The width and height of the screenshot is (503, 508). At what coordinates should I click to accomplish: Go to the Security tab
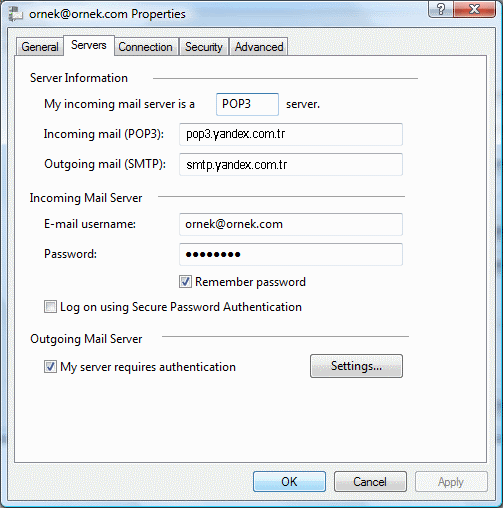point(204,47)
